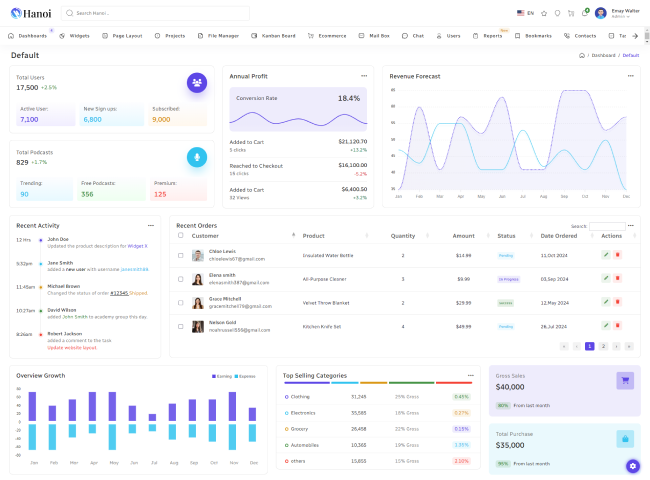Click the Dashboard breadcrumb link
650x480 pixels.
click(603, 55)
